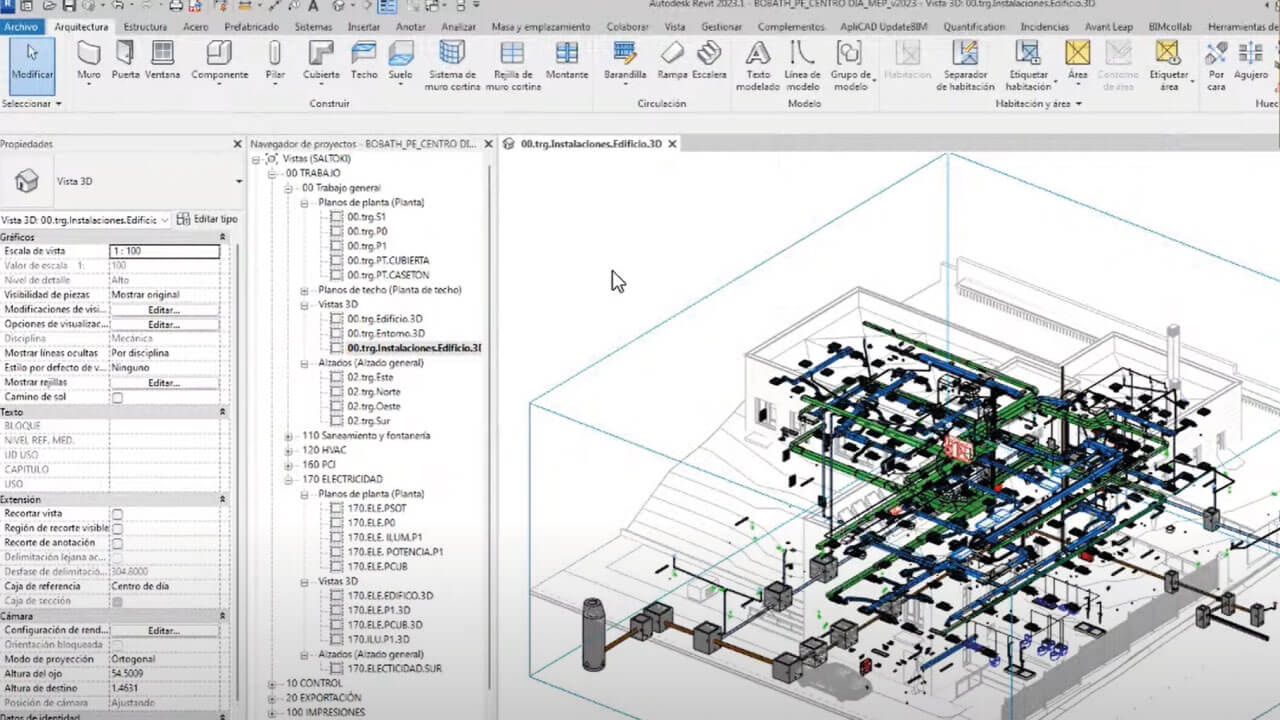Collapse the 170 ELECTRICIDAD node
This screenshot has height=720, width=1280.
288,479
